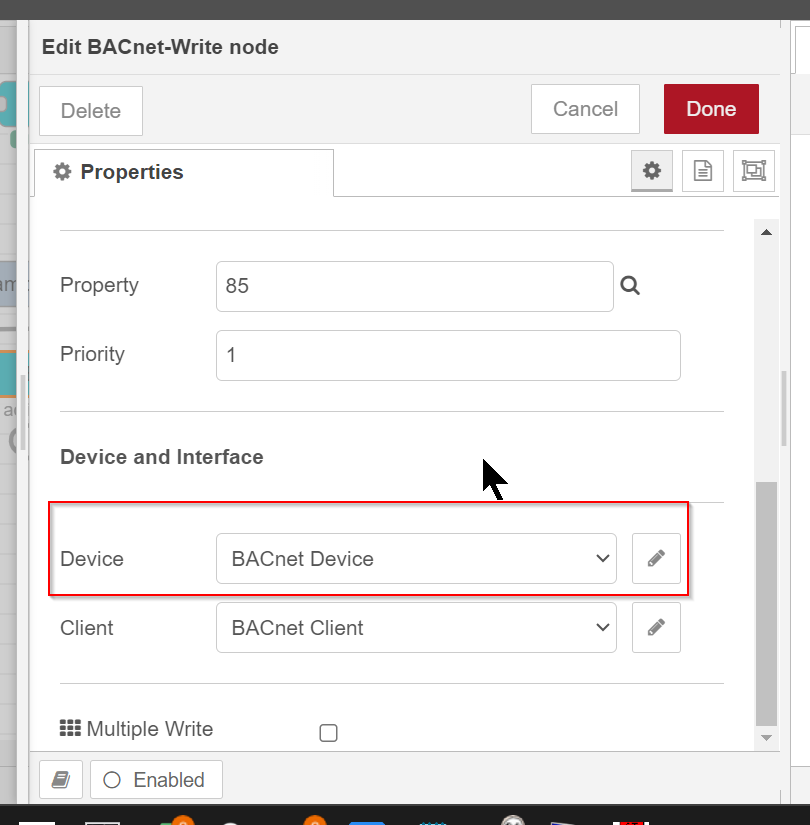Click the scrollbar up arrow
This screenshot has height=825, width=810.
(766, 232)
